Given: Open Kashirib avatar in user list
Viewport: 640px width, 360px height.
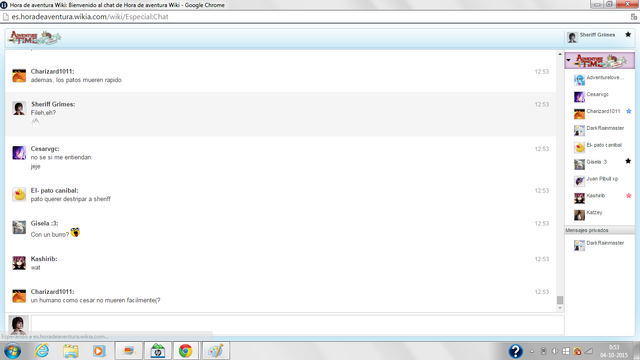Looking at the screenshot, I should [579, 198].
